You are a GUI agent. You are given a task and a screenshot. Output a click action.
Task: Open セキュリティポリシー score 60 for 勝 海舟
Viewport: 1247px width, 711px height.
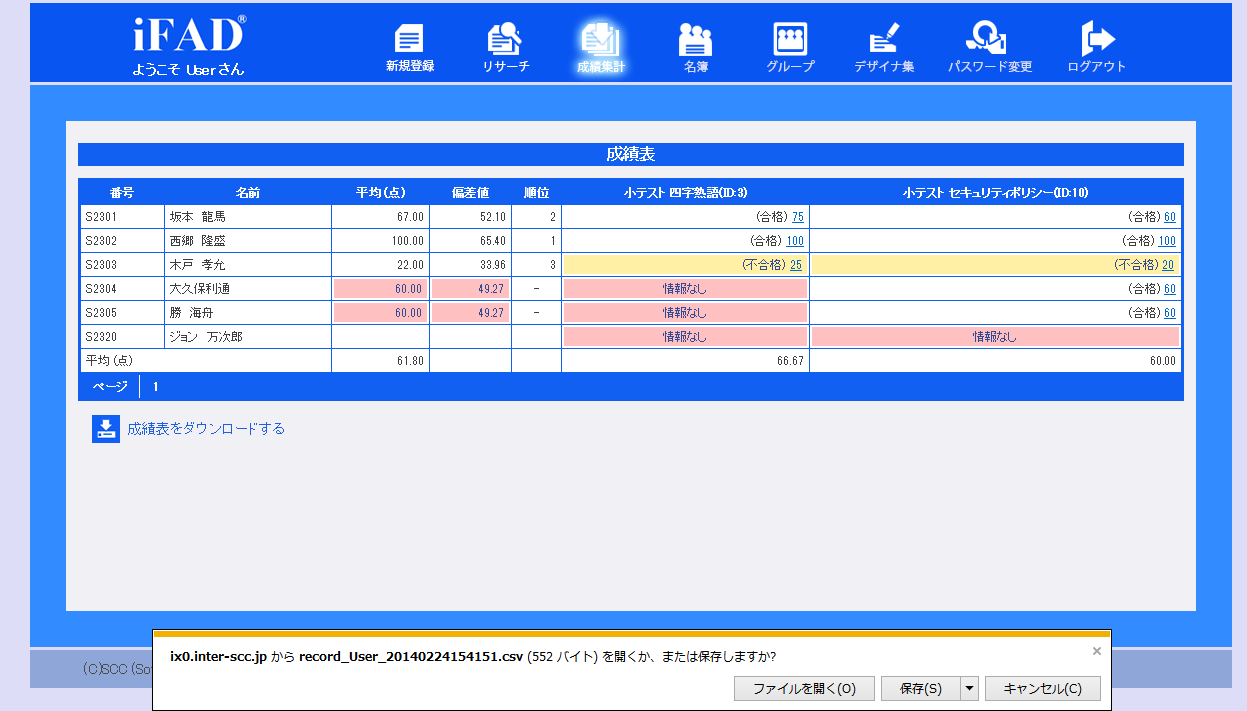[x=1169, y=313]
